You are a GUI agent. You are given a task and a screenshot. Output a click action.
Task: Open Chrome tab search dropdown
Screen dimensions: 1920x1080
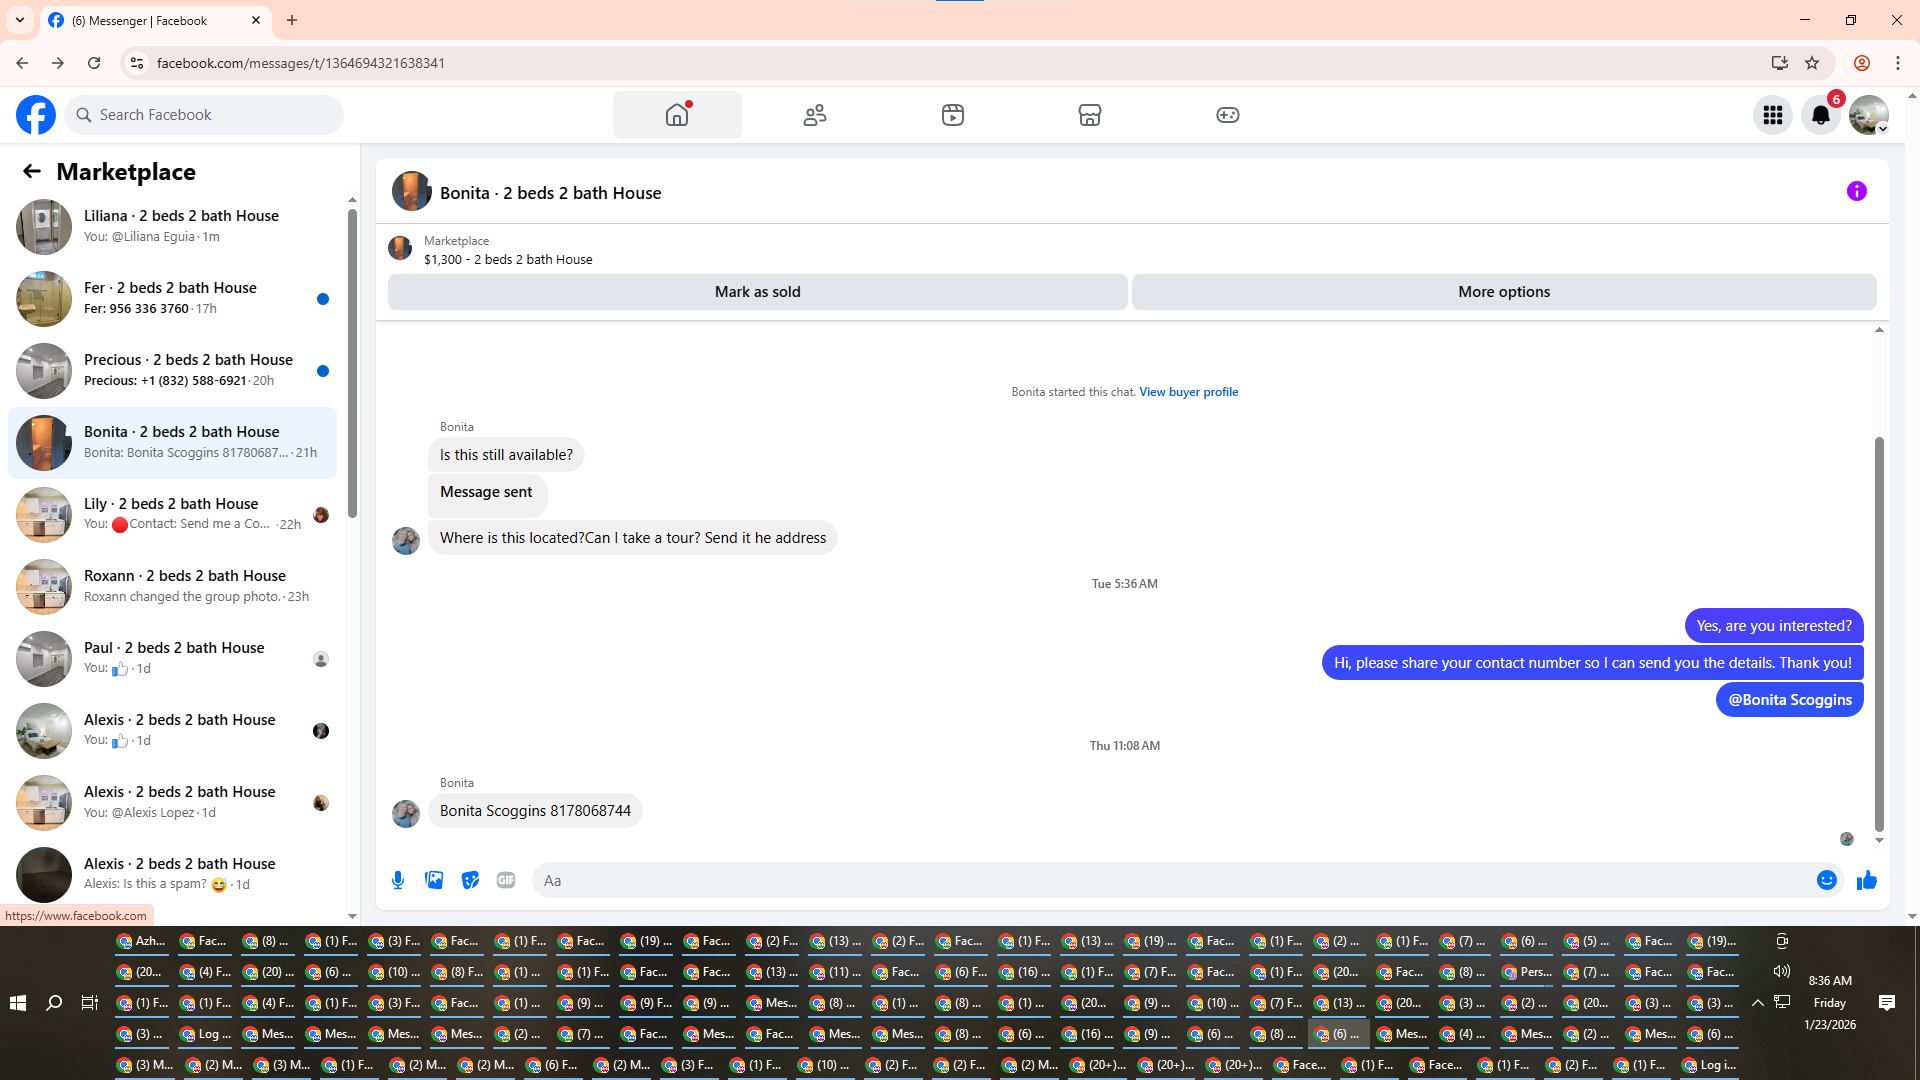(x=20, y=20)
